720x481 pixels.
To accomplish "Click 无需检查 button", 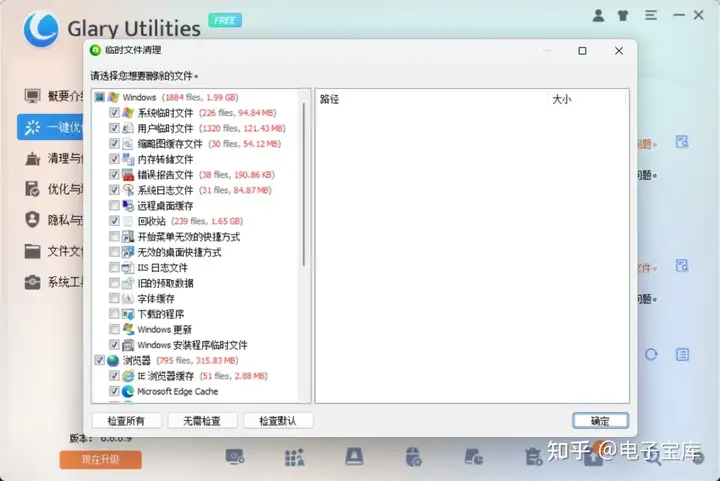I will point(202,420).
